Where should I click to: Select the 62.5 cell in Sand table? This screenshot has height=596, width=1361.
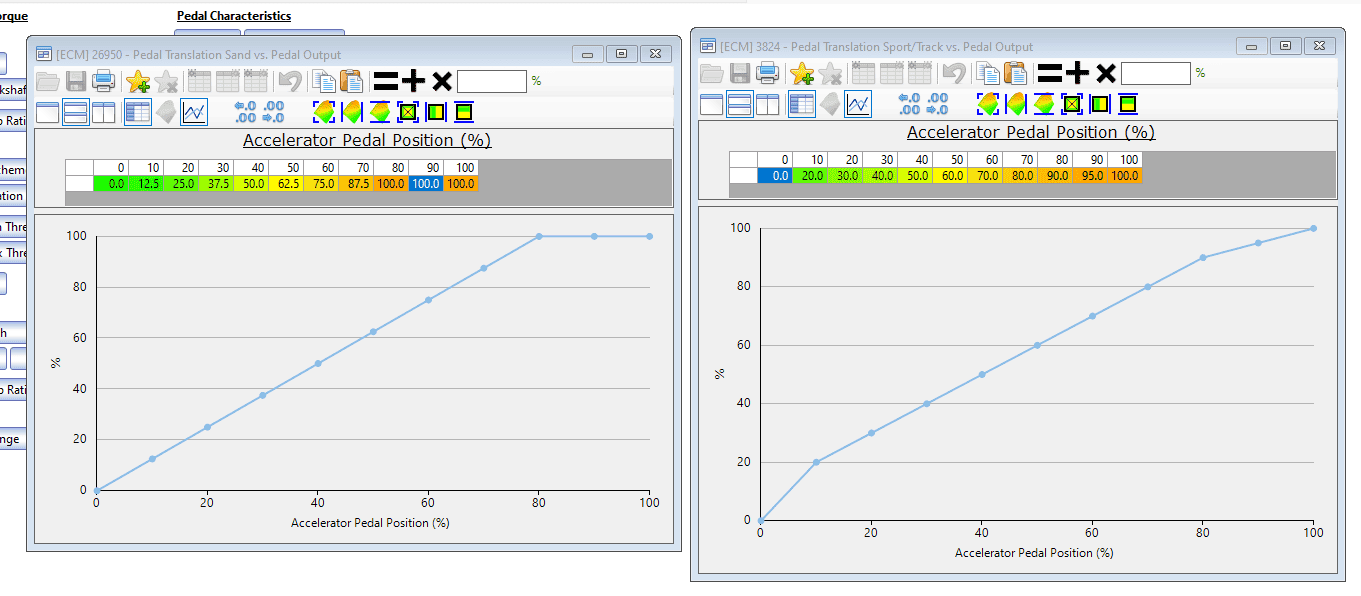(x=286, y=184)
